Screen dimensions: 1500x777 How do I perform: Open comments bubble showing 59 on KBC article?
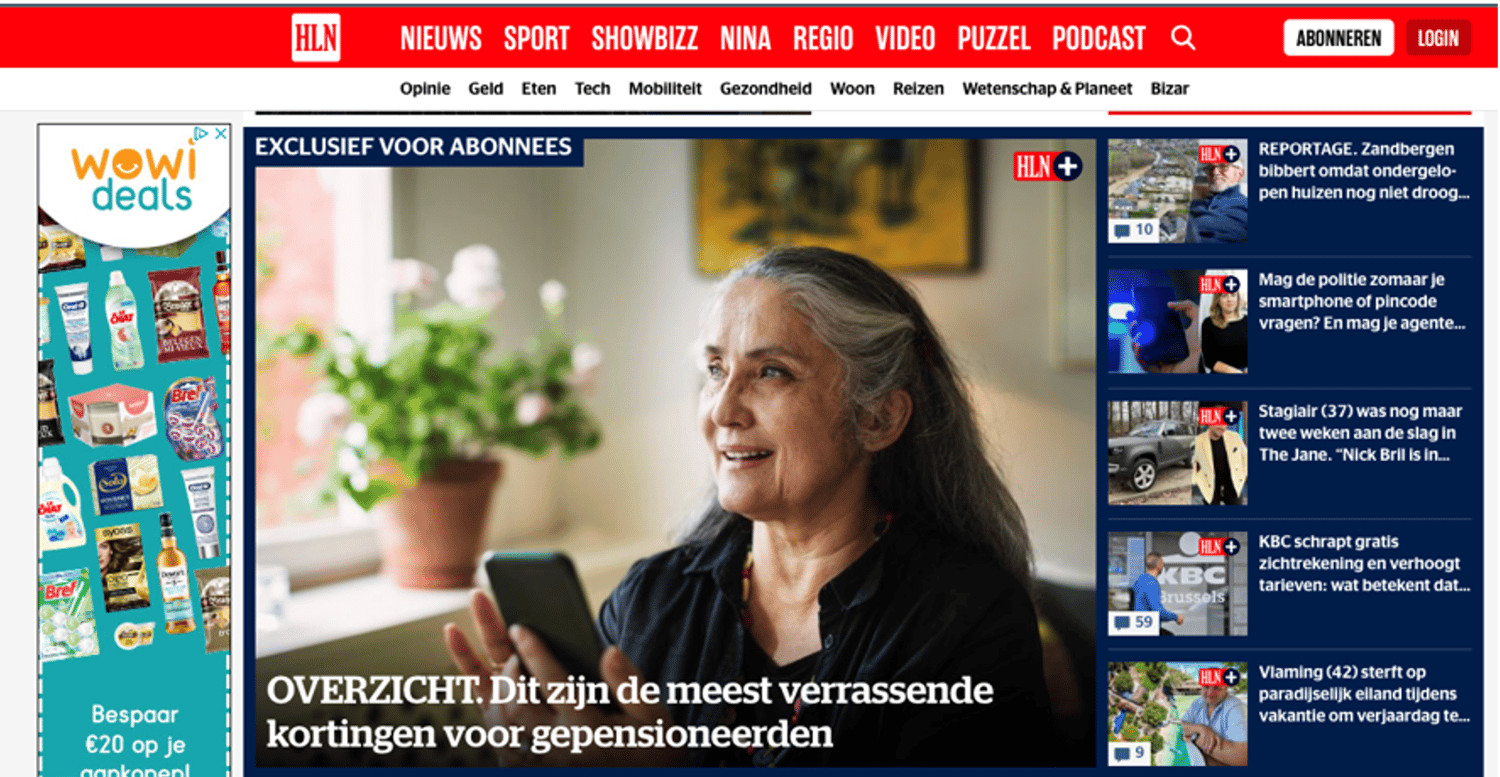(1133, 622)
